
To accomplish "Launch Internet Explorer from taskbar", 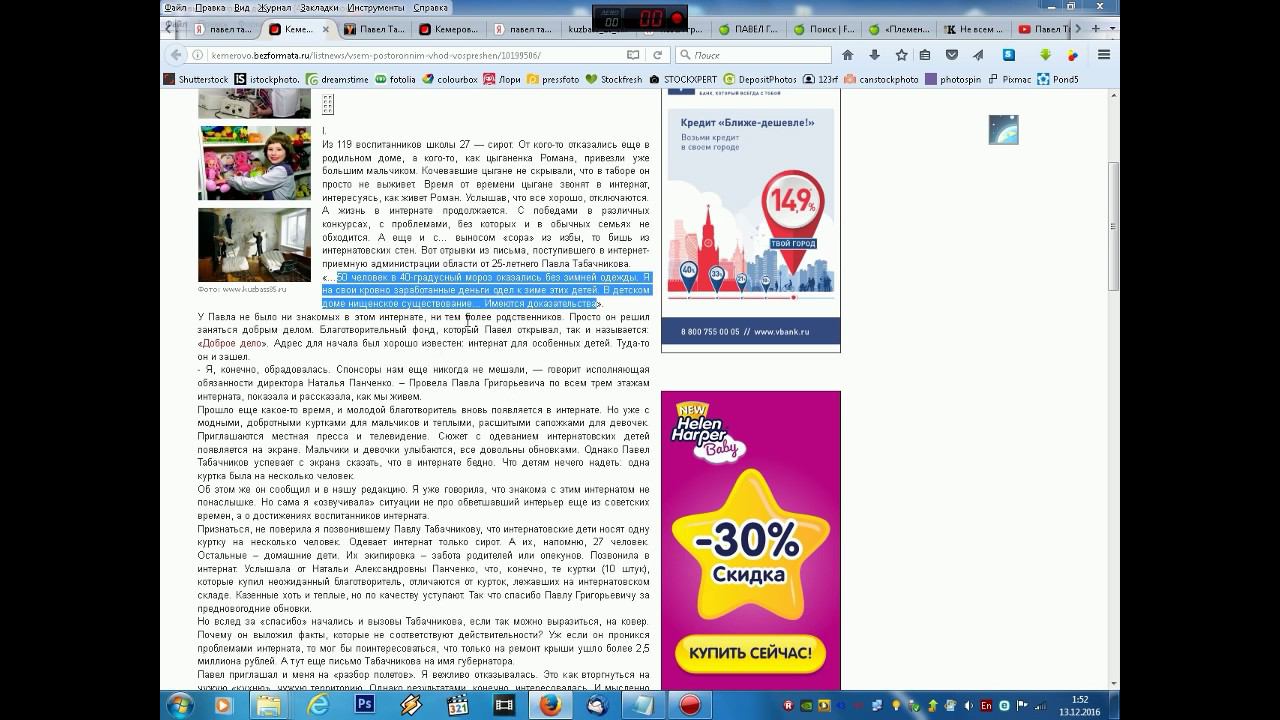I will (317, 705).
